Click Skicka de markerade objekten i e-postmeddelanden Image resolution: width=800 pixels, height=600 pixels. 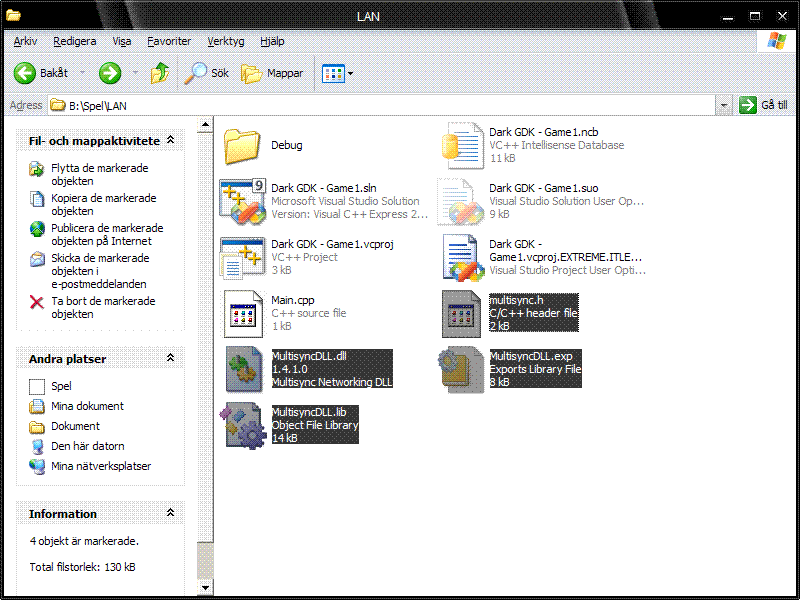[x=100, y=271]
